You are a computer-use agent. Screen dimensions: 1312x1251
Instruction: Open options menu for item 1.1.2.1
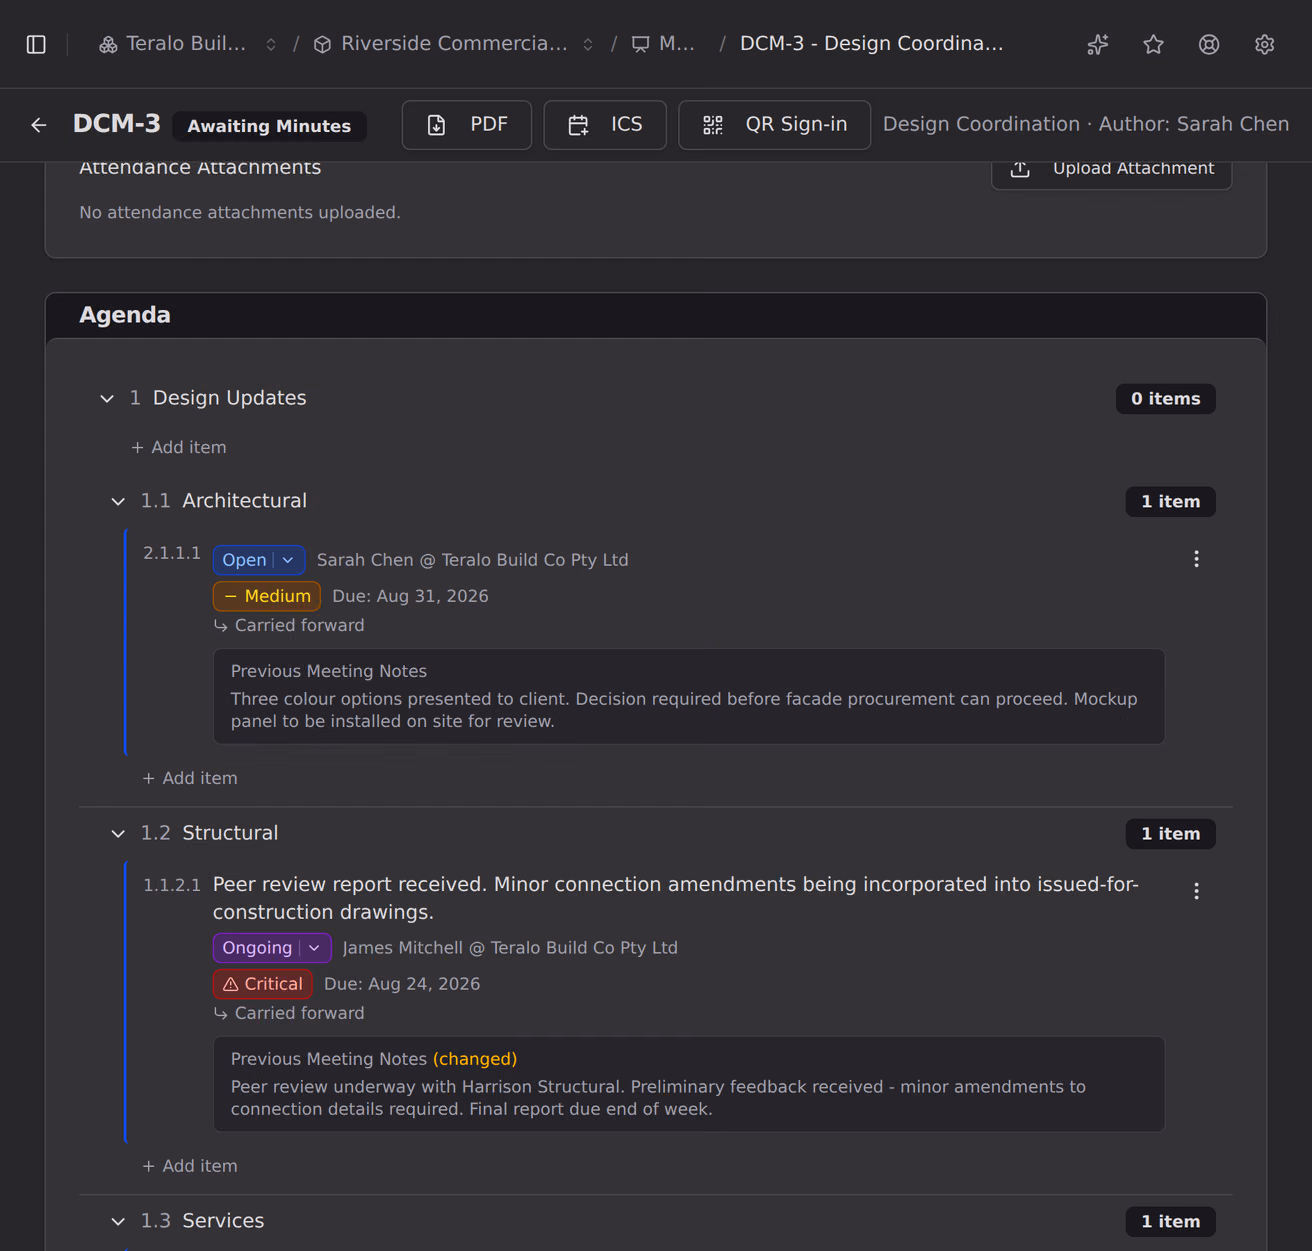[x=1196, y=891]
